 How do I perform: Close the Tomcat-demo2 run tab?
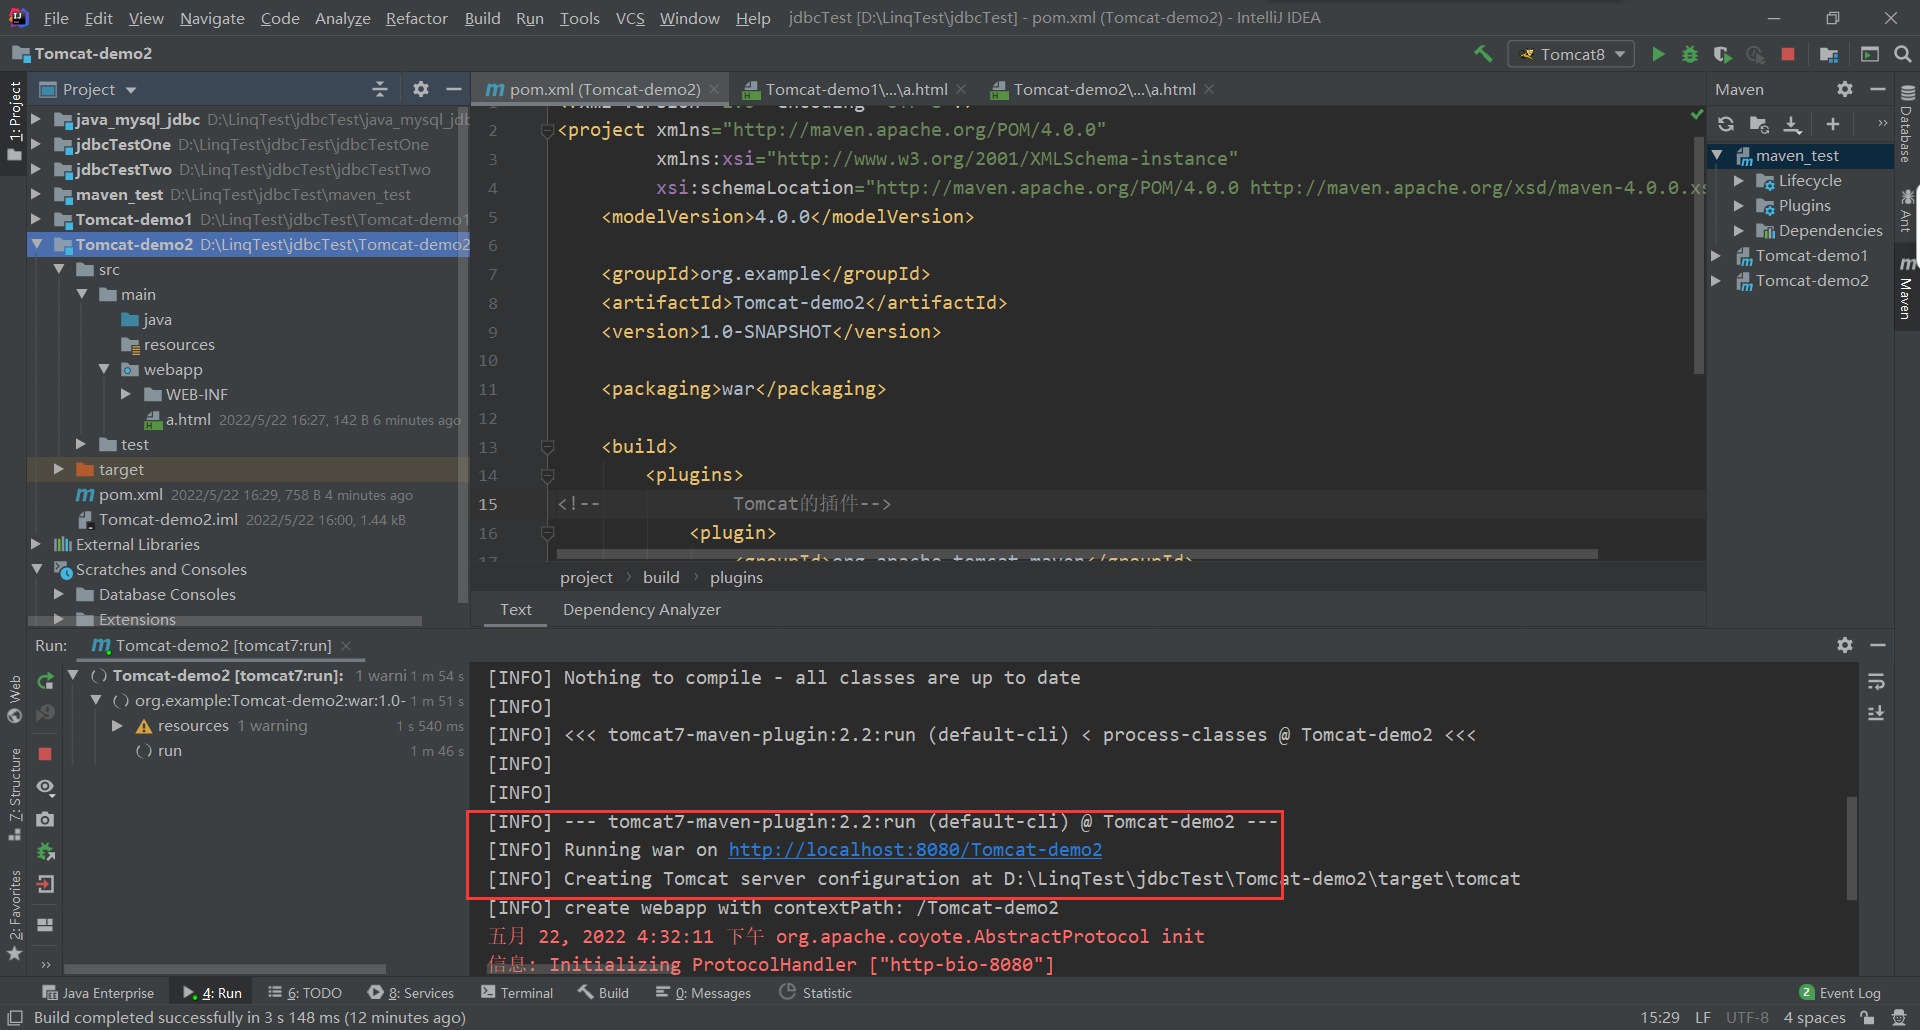click(346, 645)
